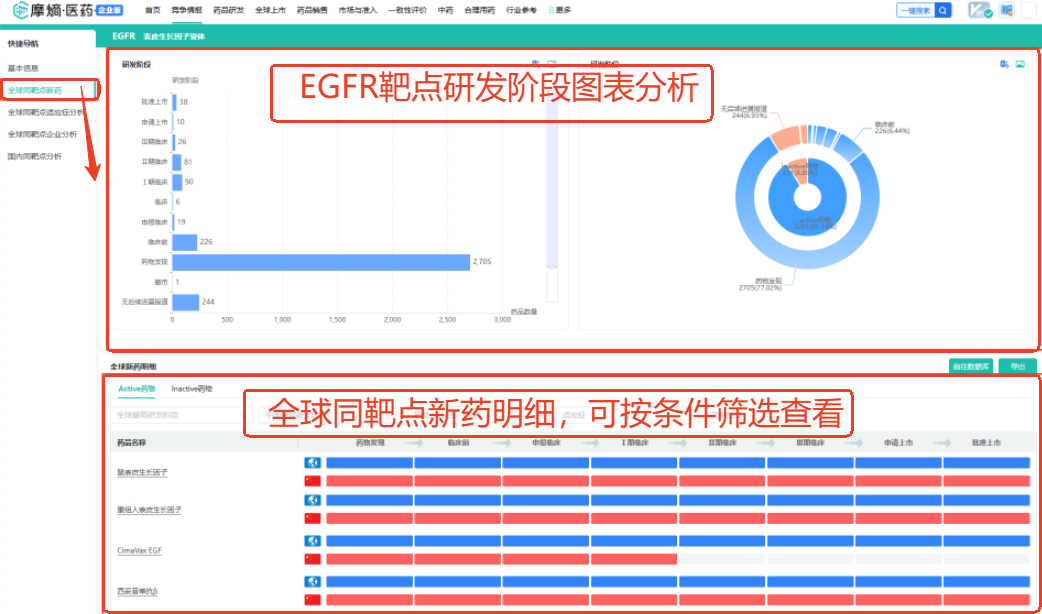Open the 更多 grid menu
This screenshot has height=614, width=1042.
560,10
